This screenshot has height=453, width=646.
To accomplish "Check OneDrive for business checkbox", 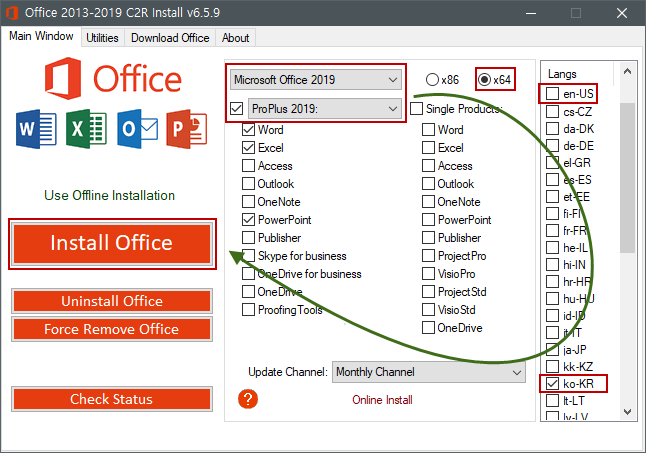I will tap(248, 274).
